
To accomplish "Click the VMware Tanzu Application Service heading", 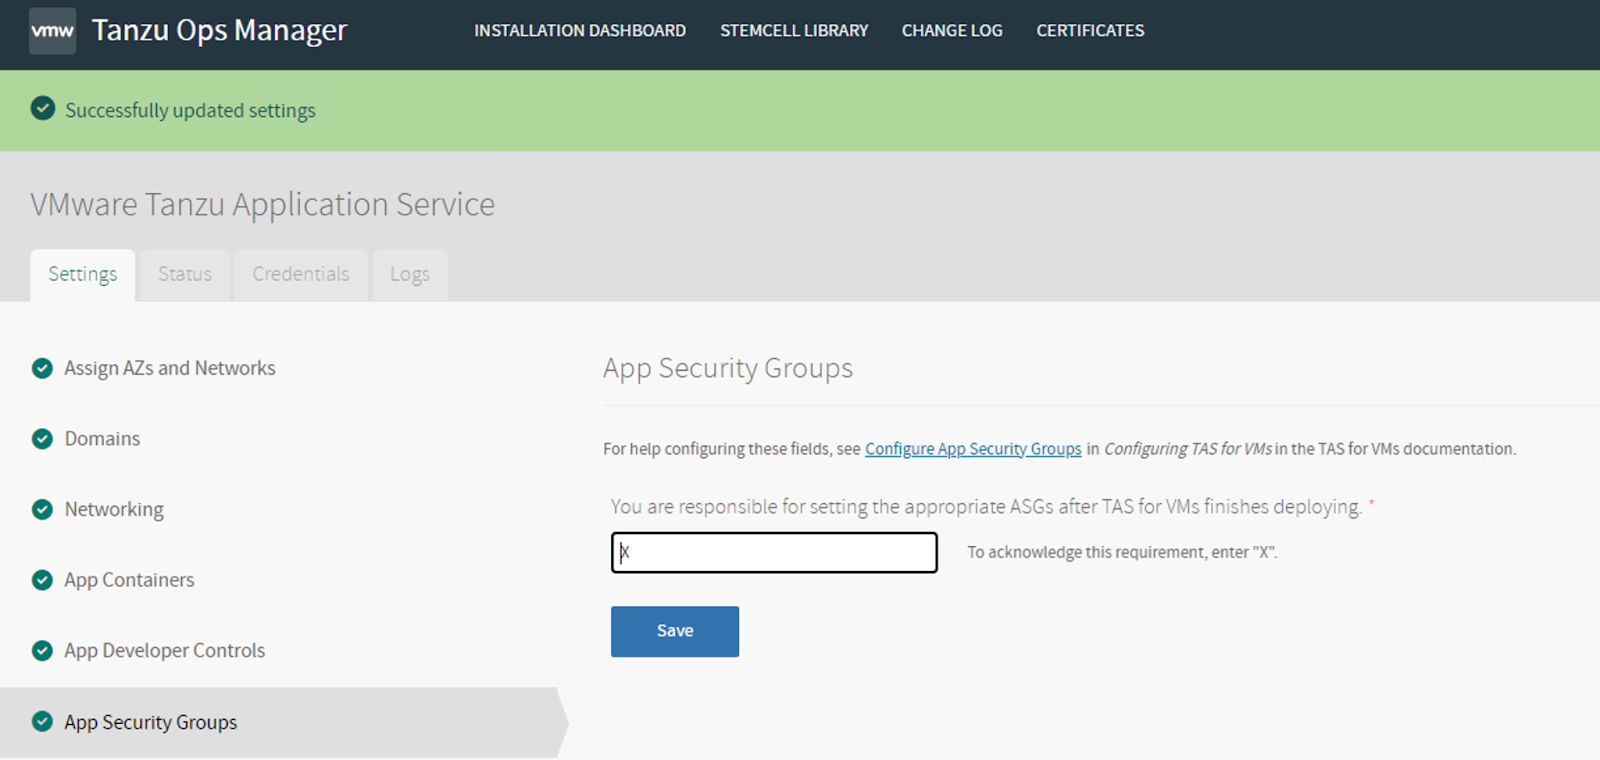I will [263, 204].
